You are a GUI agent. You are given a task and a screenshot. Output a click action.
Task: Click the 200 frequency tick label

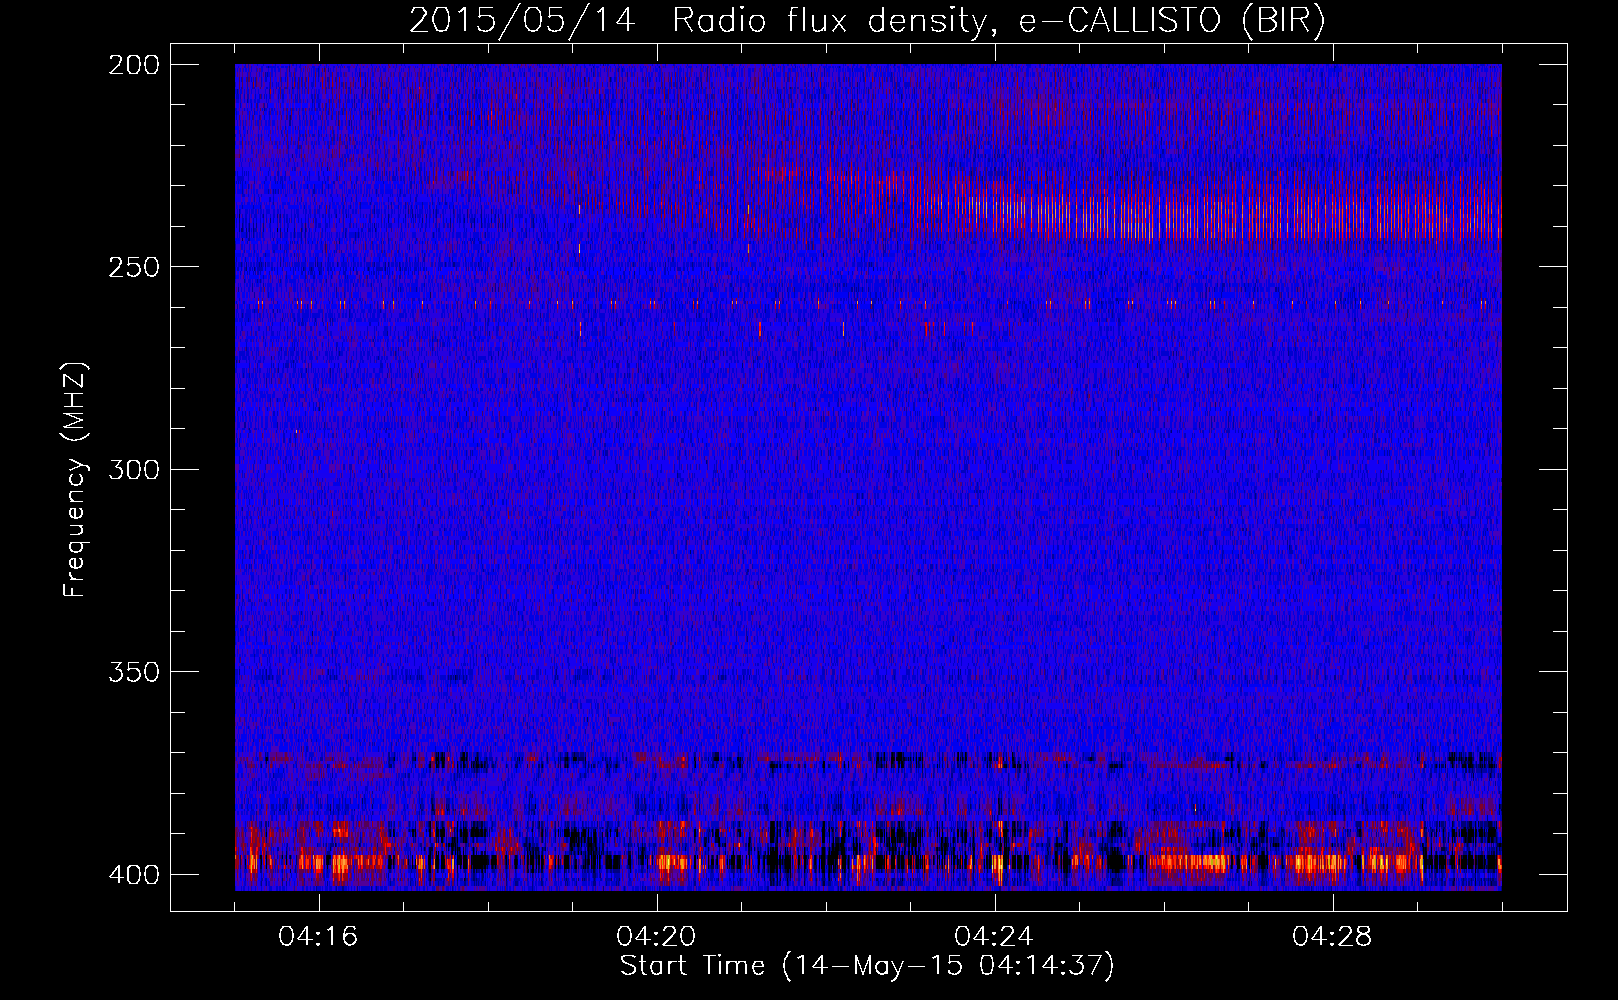pos(133,65)
